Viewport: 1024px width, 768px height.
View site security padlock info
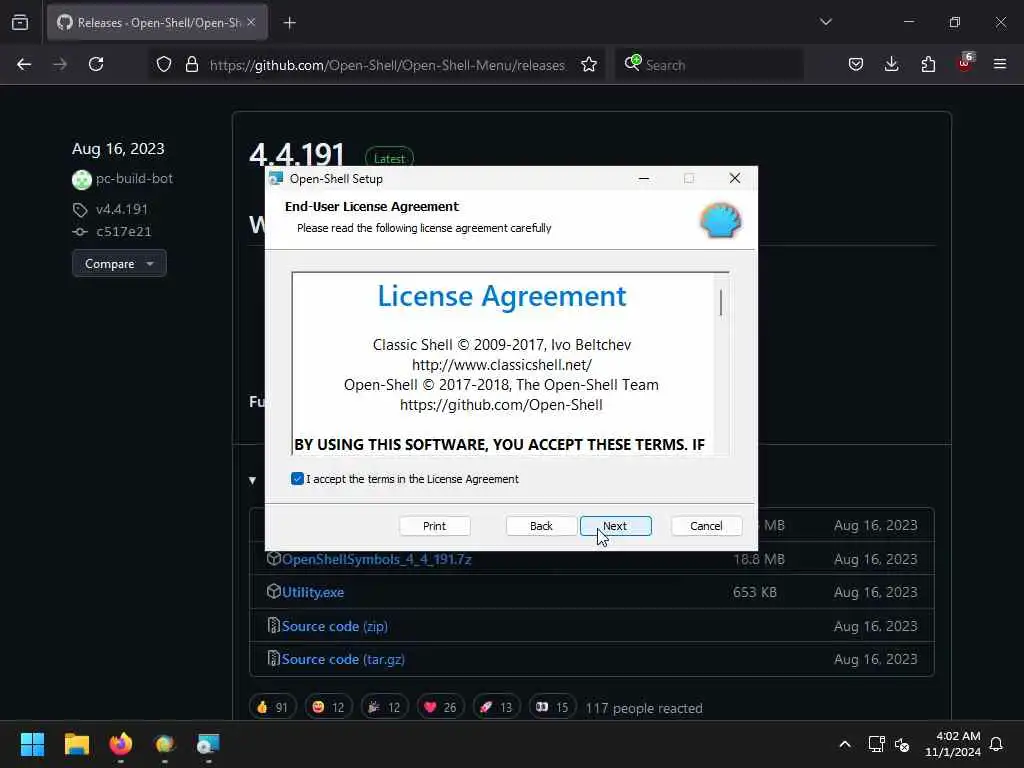point(191,64)
